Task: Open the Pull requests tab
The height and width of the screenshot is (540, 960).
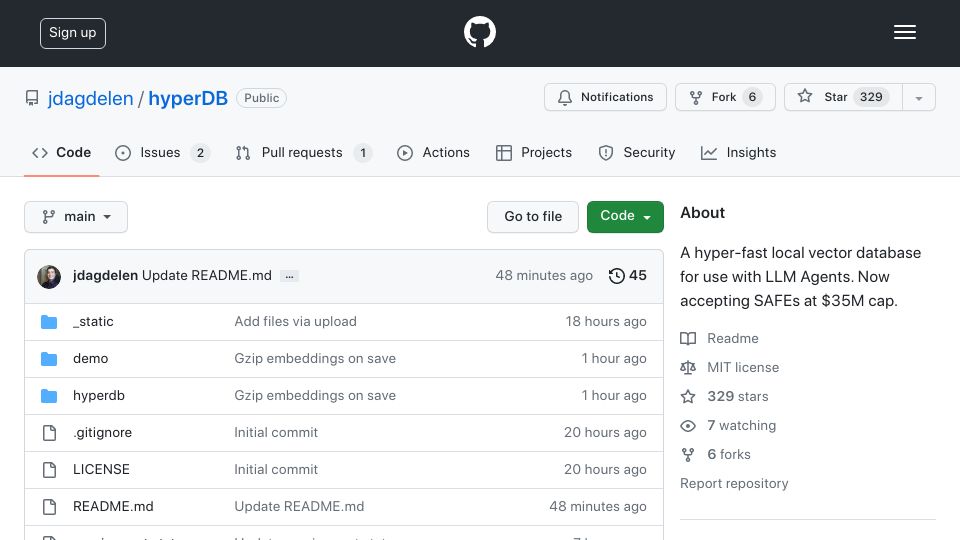Action: tap(304, 152)
